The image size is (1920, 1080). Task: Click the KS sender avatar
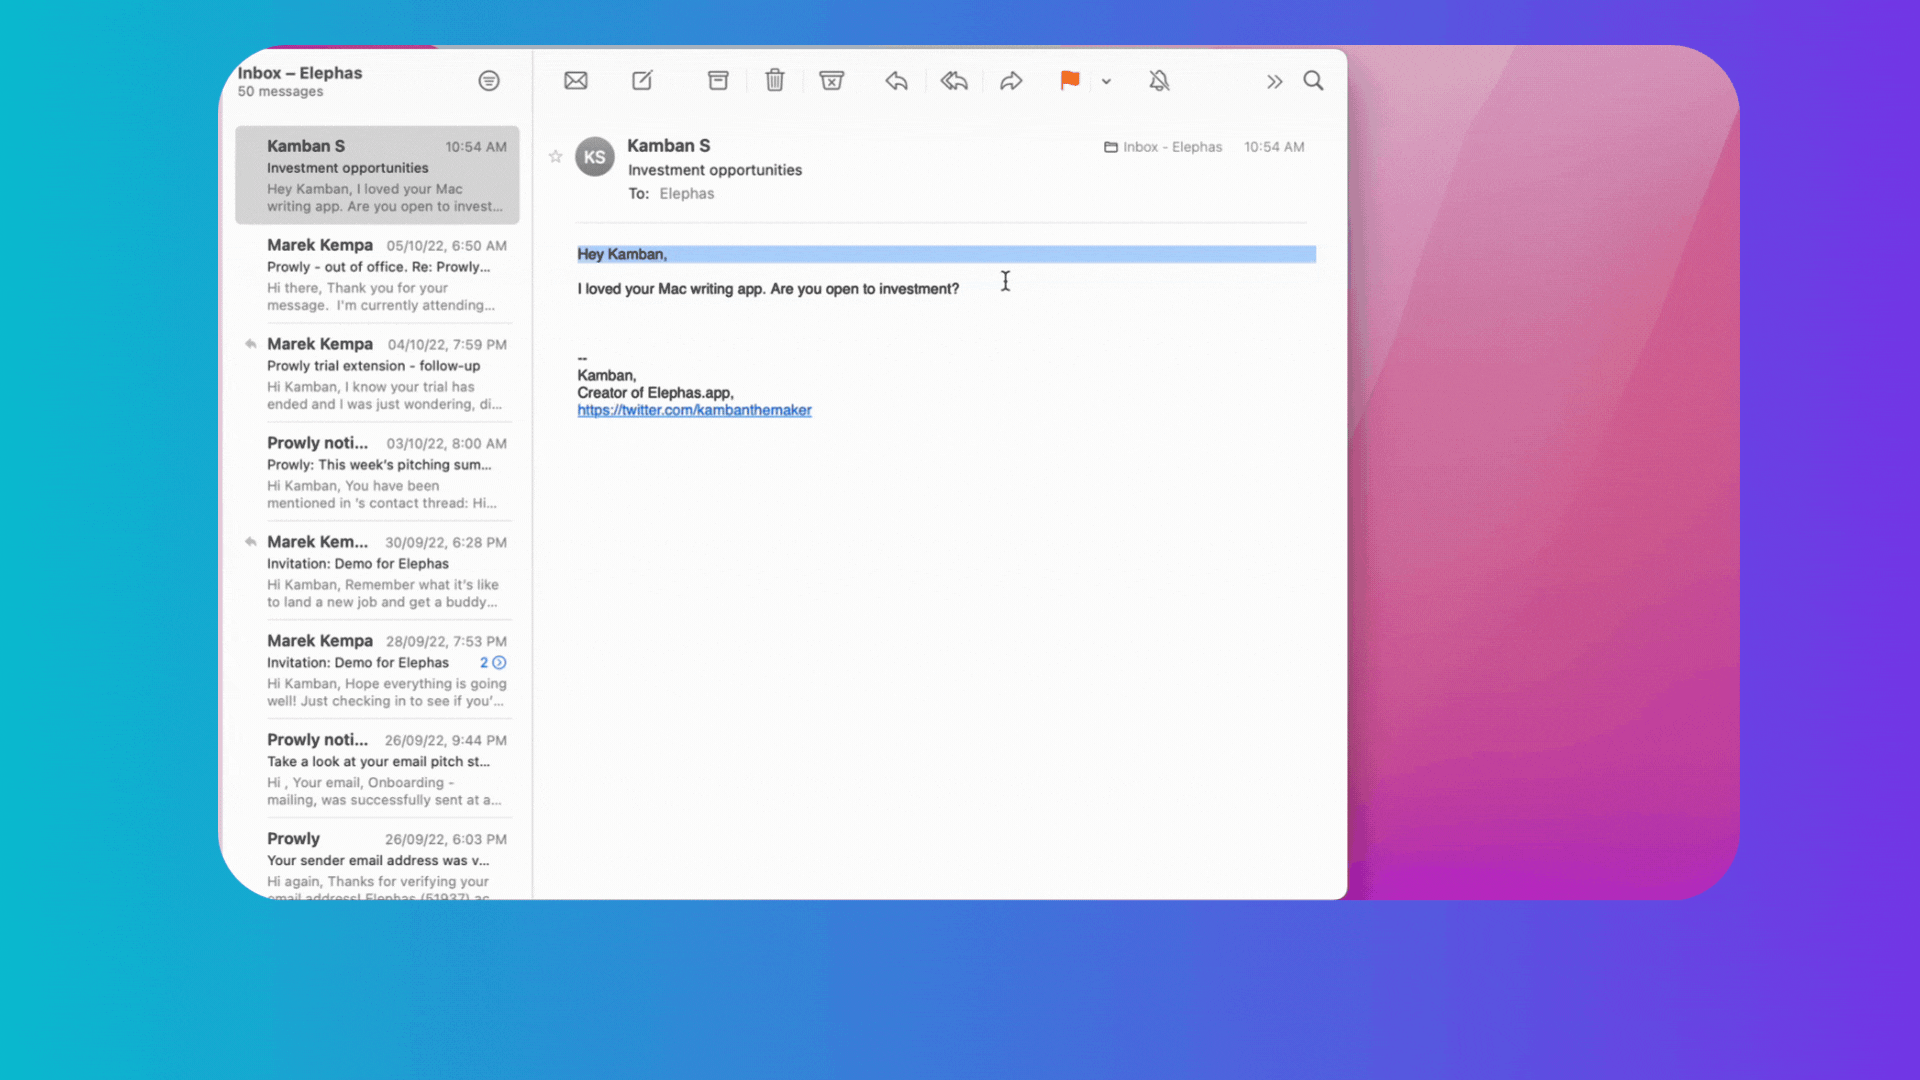pyautogui.click(x=595, y=157)
